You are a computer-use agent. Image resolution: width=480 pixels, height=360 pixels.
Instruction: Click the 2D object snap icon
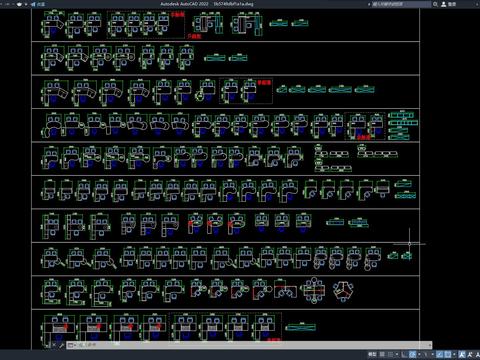tap(448, 354)
